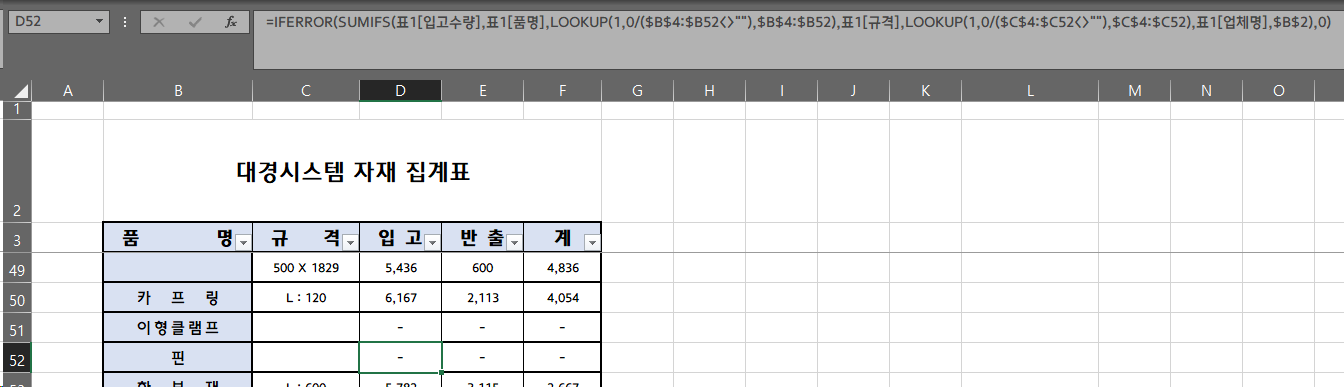Image resolution: width=1344 pixels, height=387 pixels.
Task: Select row 49 header
Action: tap(17, 268)
